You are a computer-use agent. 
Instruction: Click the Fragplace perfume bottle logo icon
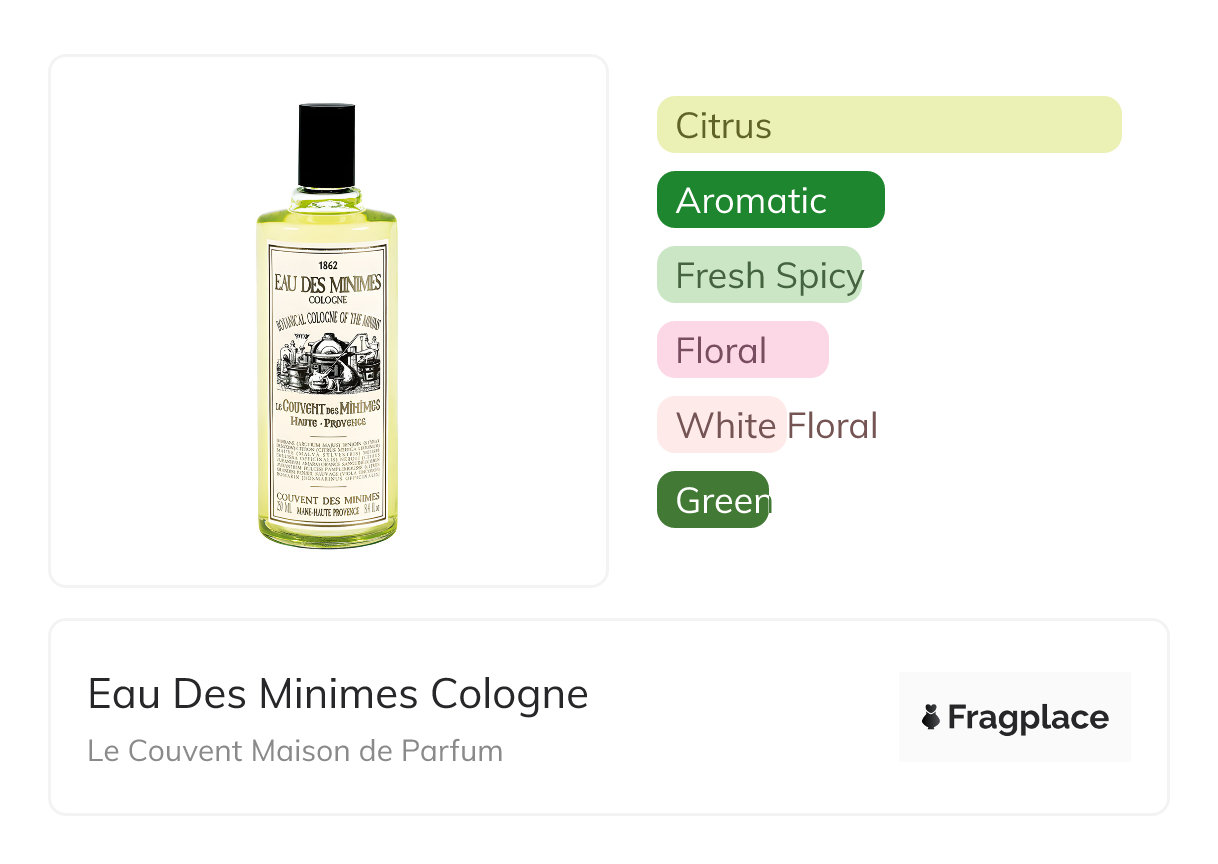click(x=931, y=717)
